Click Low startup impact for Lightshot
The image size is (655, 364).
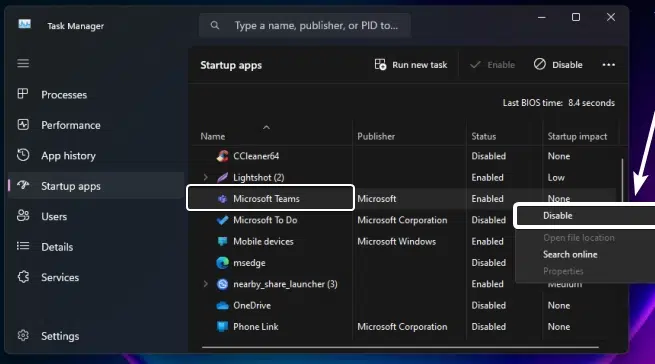tap(556, 178)
